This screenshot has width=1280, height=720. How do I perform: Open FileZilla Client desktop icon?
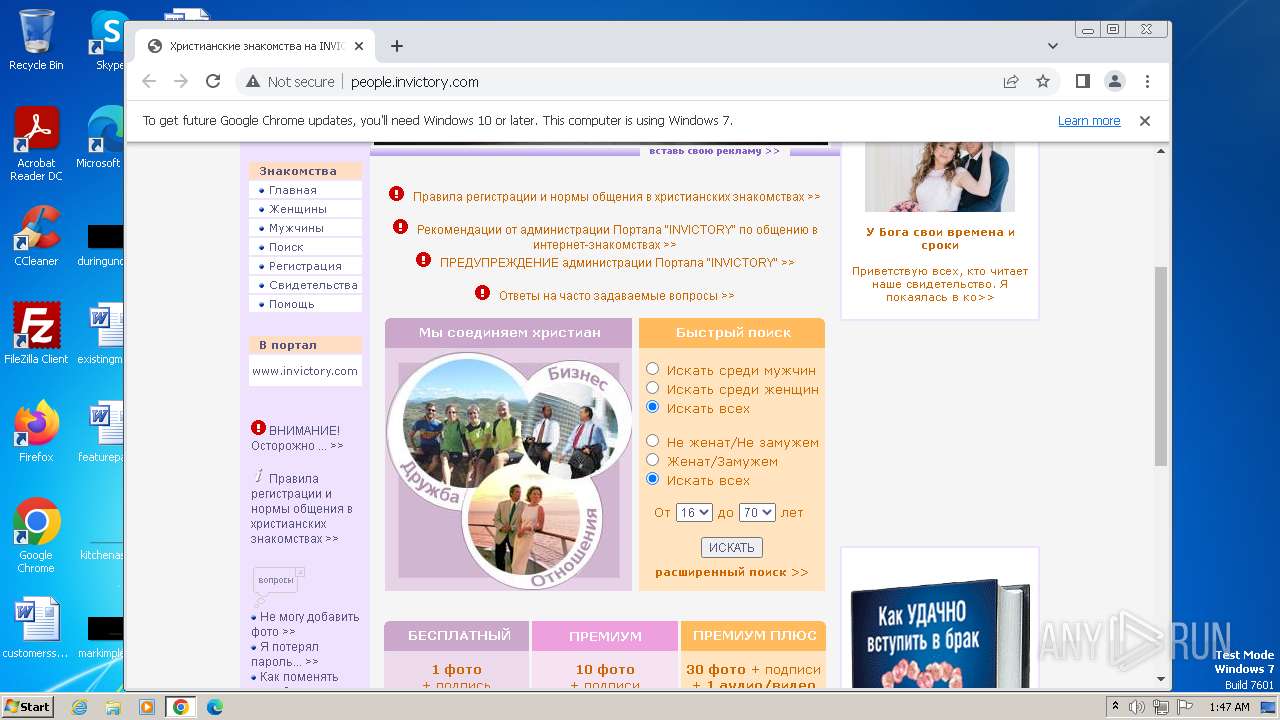(x=36, y=333)
